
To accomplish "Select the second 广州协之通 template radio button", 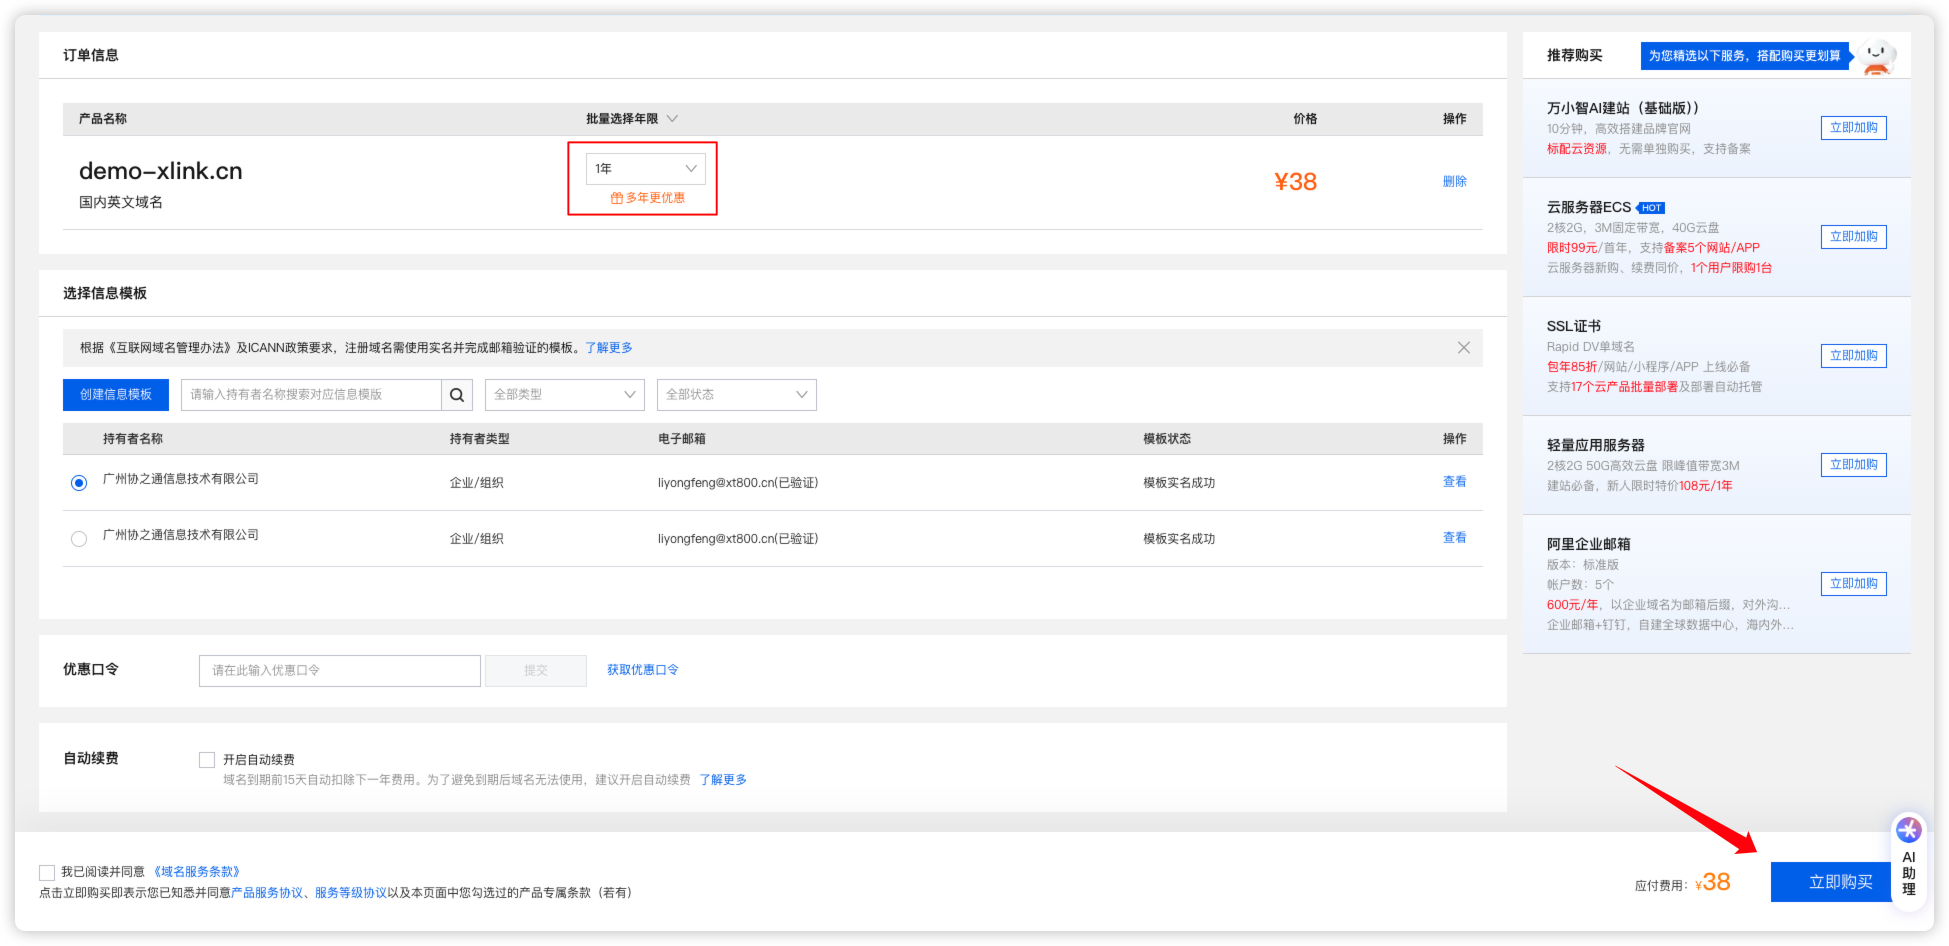I will (79, 539).
